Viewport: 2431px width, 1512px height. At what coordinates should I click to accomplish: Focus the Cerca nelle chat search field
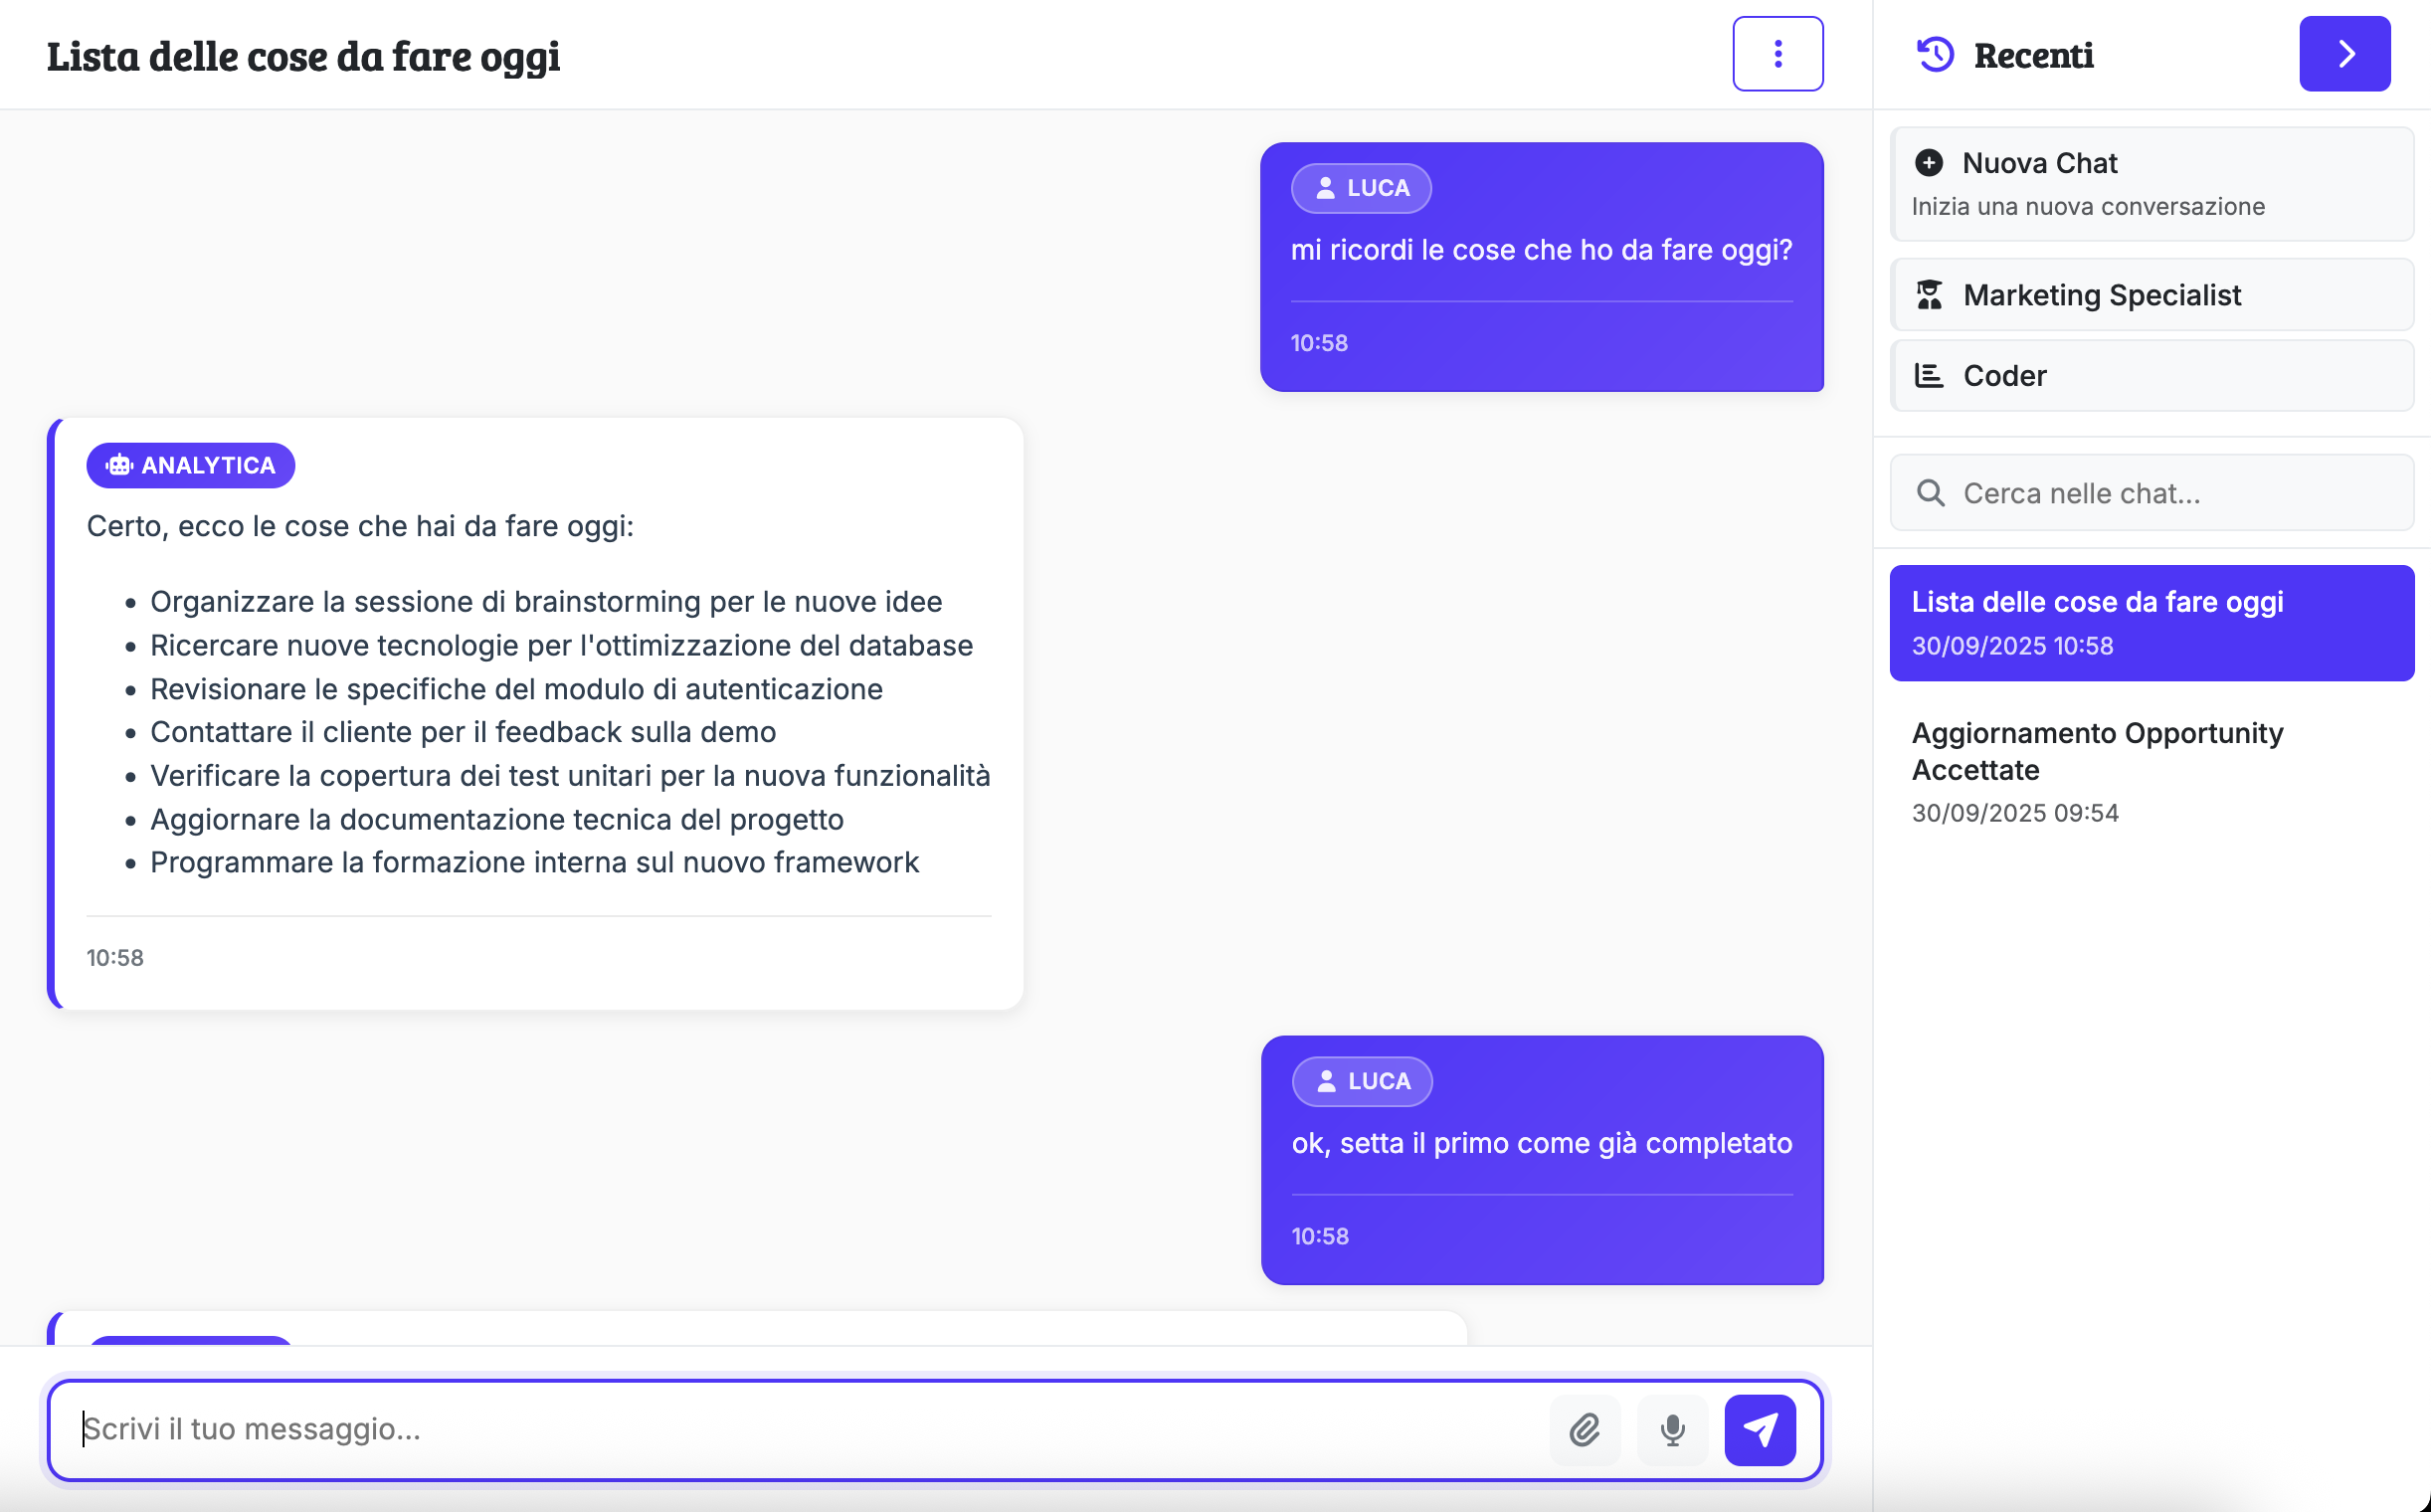[x=2170, y=493]
